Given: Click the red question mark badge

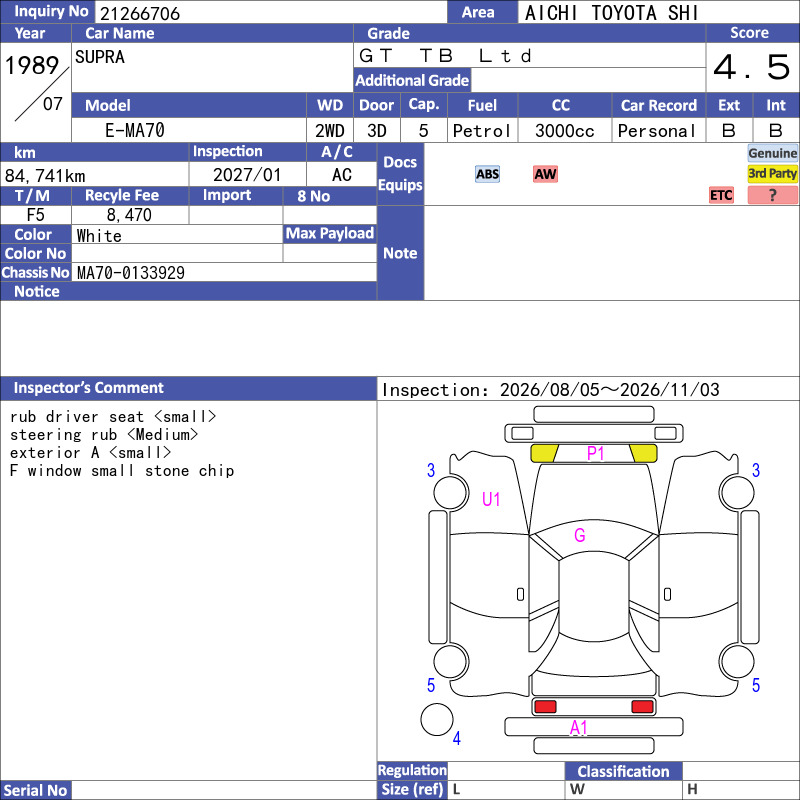Looking at the screenshot, I should click(x=772, y=195).
